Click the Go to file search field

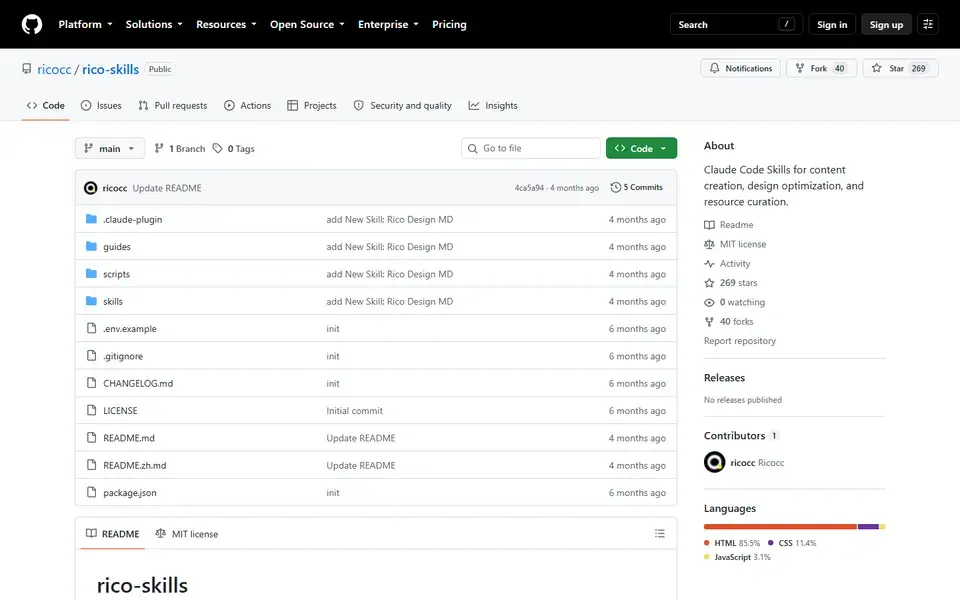click(530, 148)
